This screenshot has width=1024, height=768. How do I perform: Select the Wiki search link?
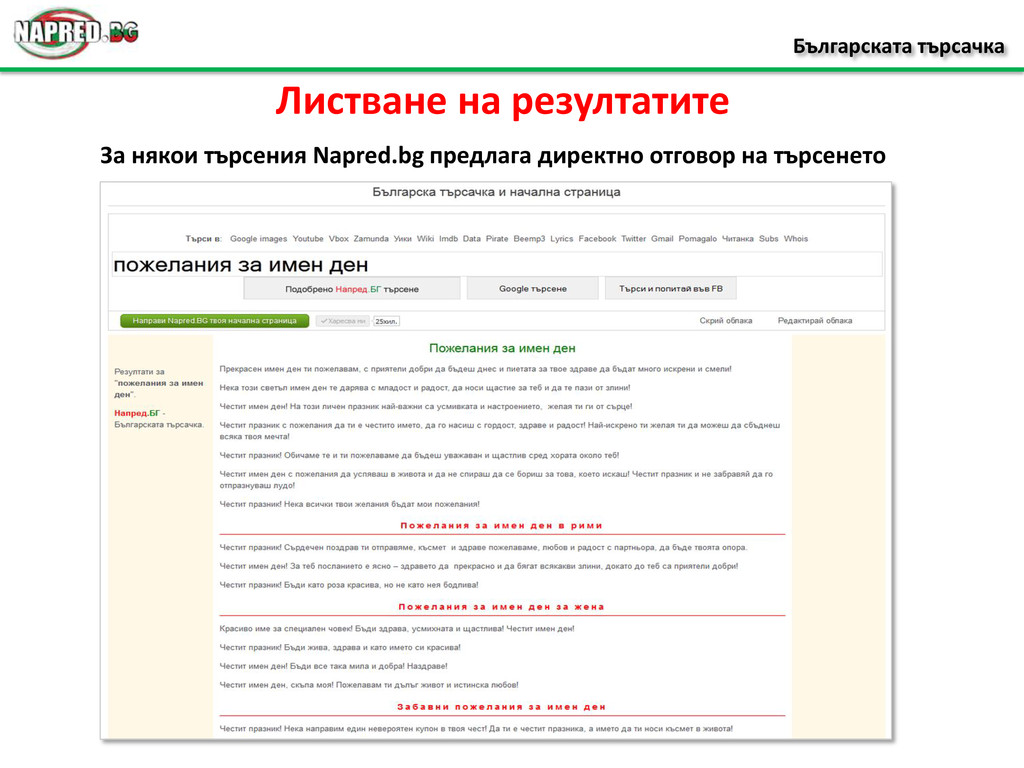425,239
